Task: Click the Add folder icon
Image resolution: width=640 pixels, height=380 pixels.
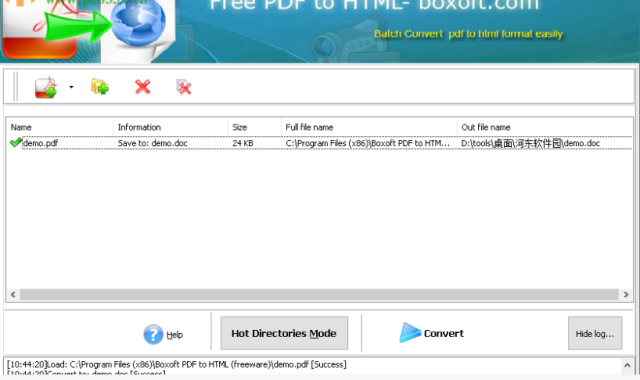Action: (100, 87)
